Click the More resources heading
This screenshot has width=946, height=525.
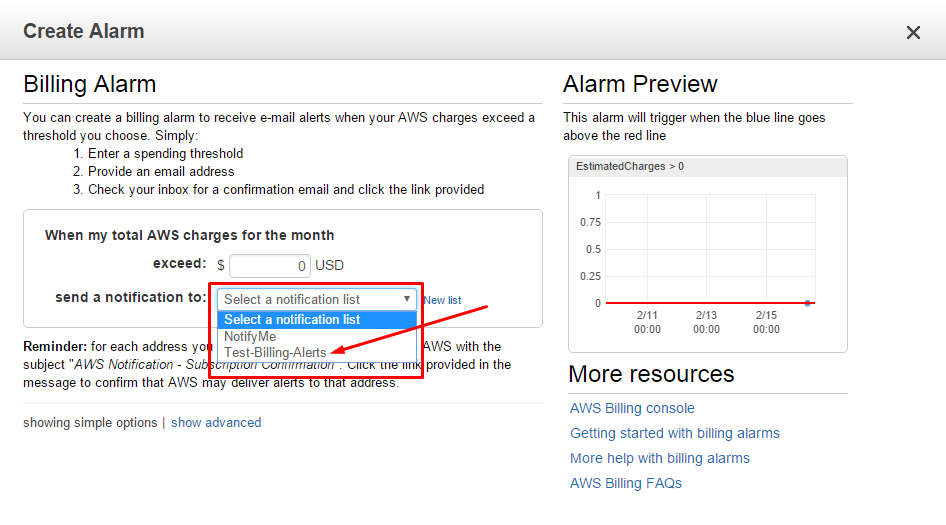pos(651,374)
